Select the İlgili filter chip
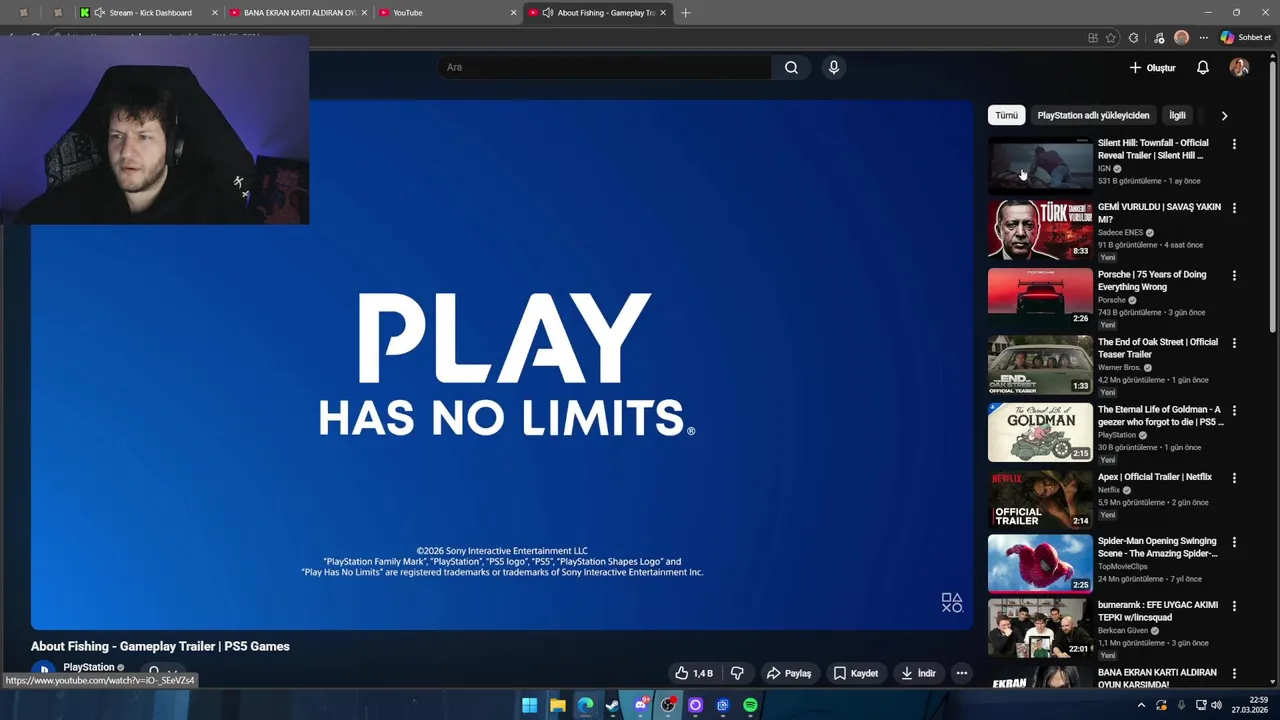The width and height of the screenshot is (1280, 720). click(x=1178, y=115)
